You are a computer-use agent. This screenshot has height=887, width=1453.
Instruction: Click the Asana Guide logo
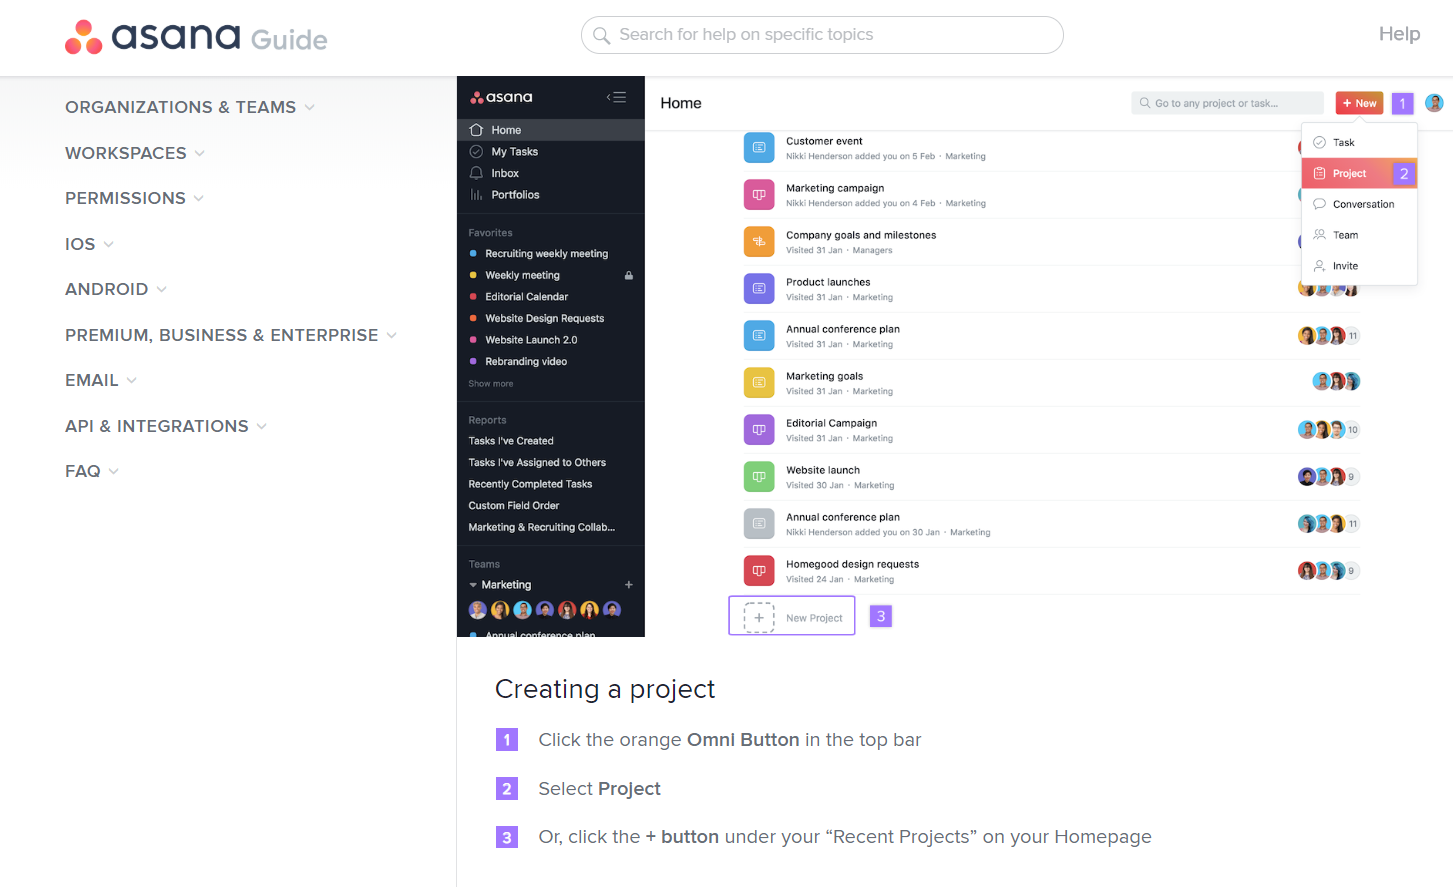196,37
